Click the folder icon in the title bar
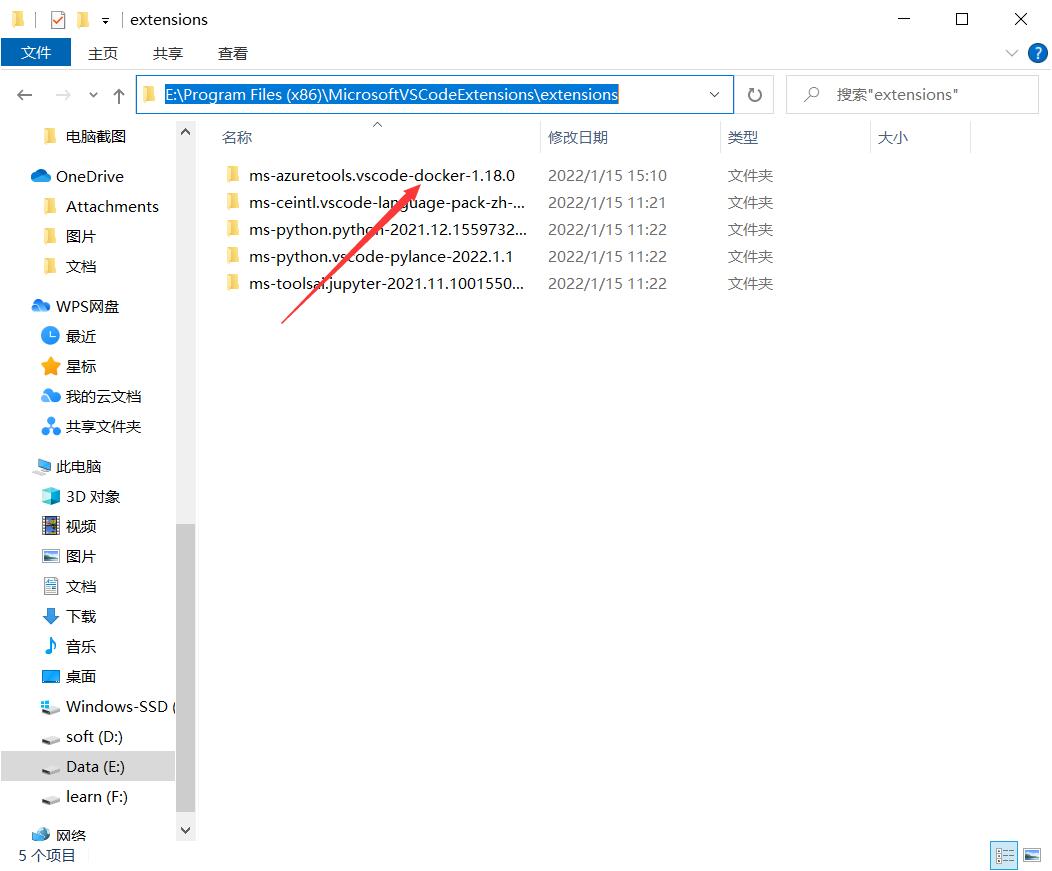This screenshot has height=871, width=1052. (x=17, y=19)
